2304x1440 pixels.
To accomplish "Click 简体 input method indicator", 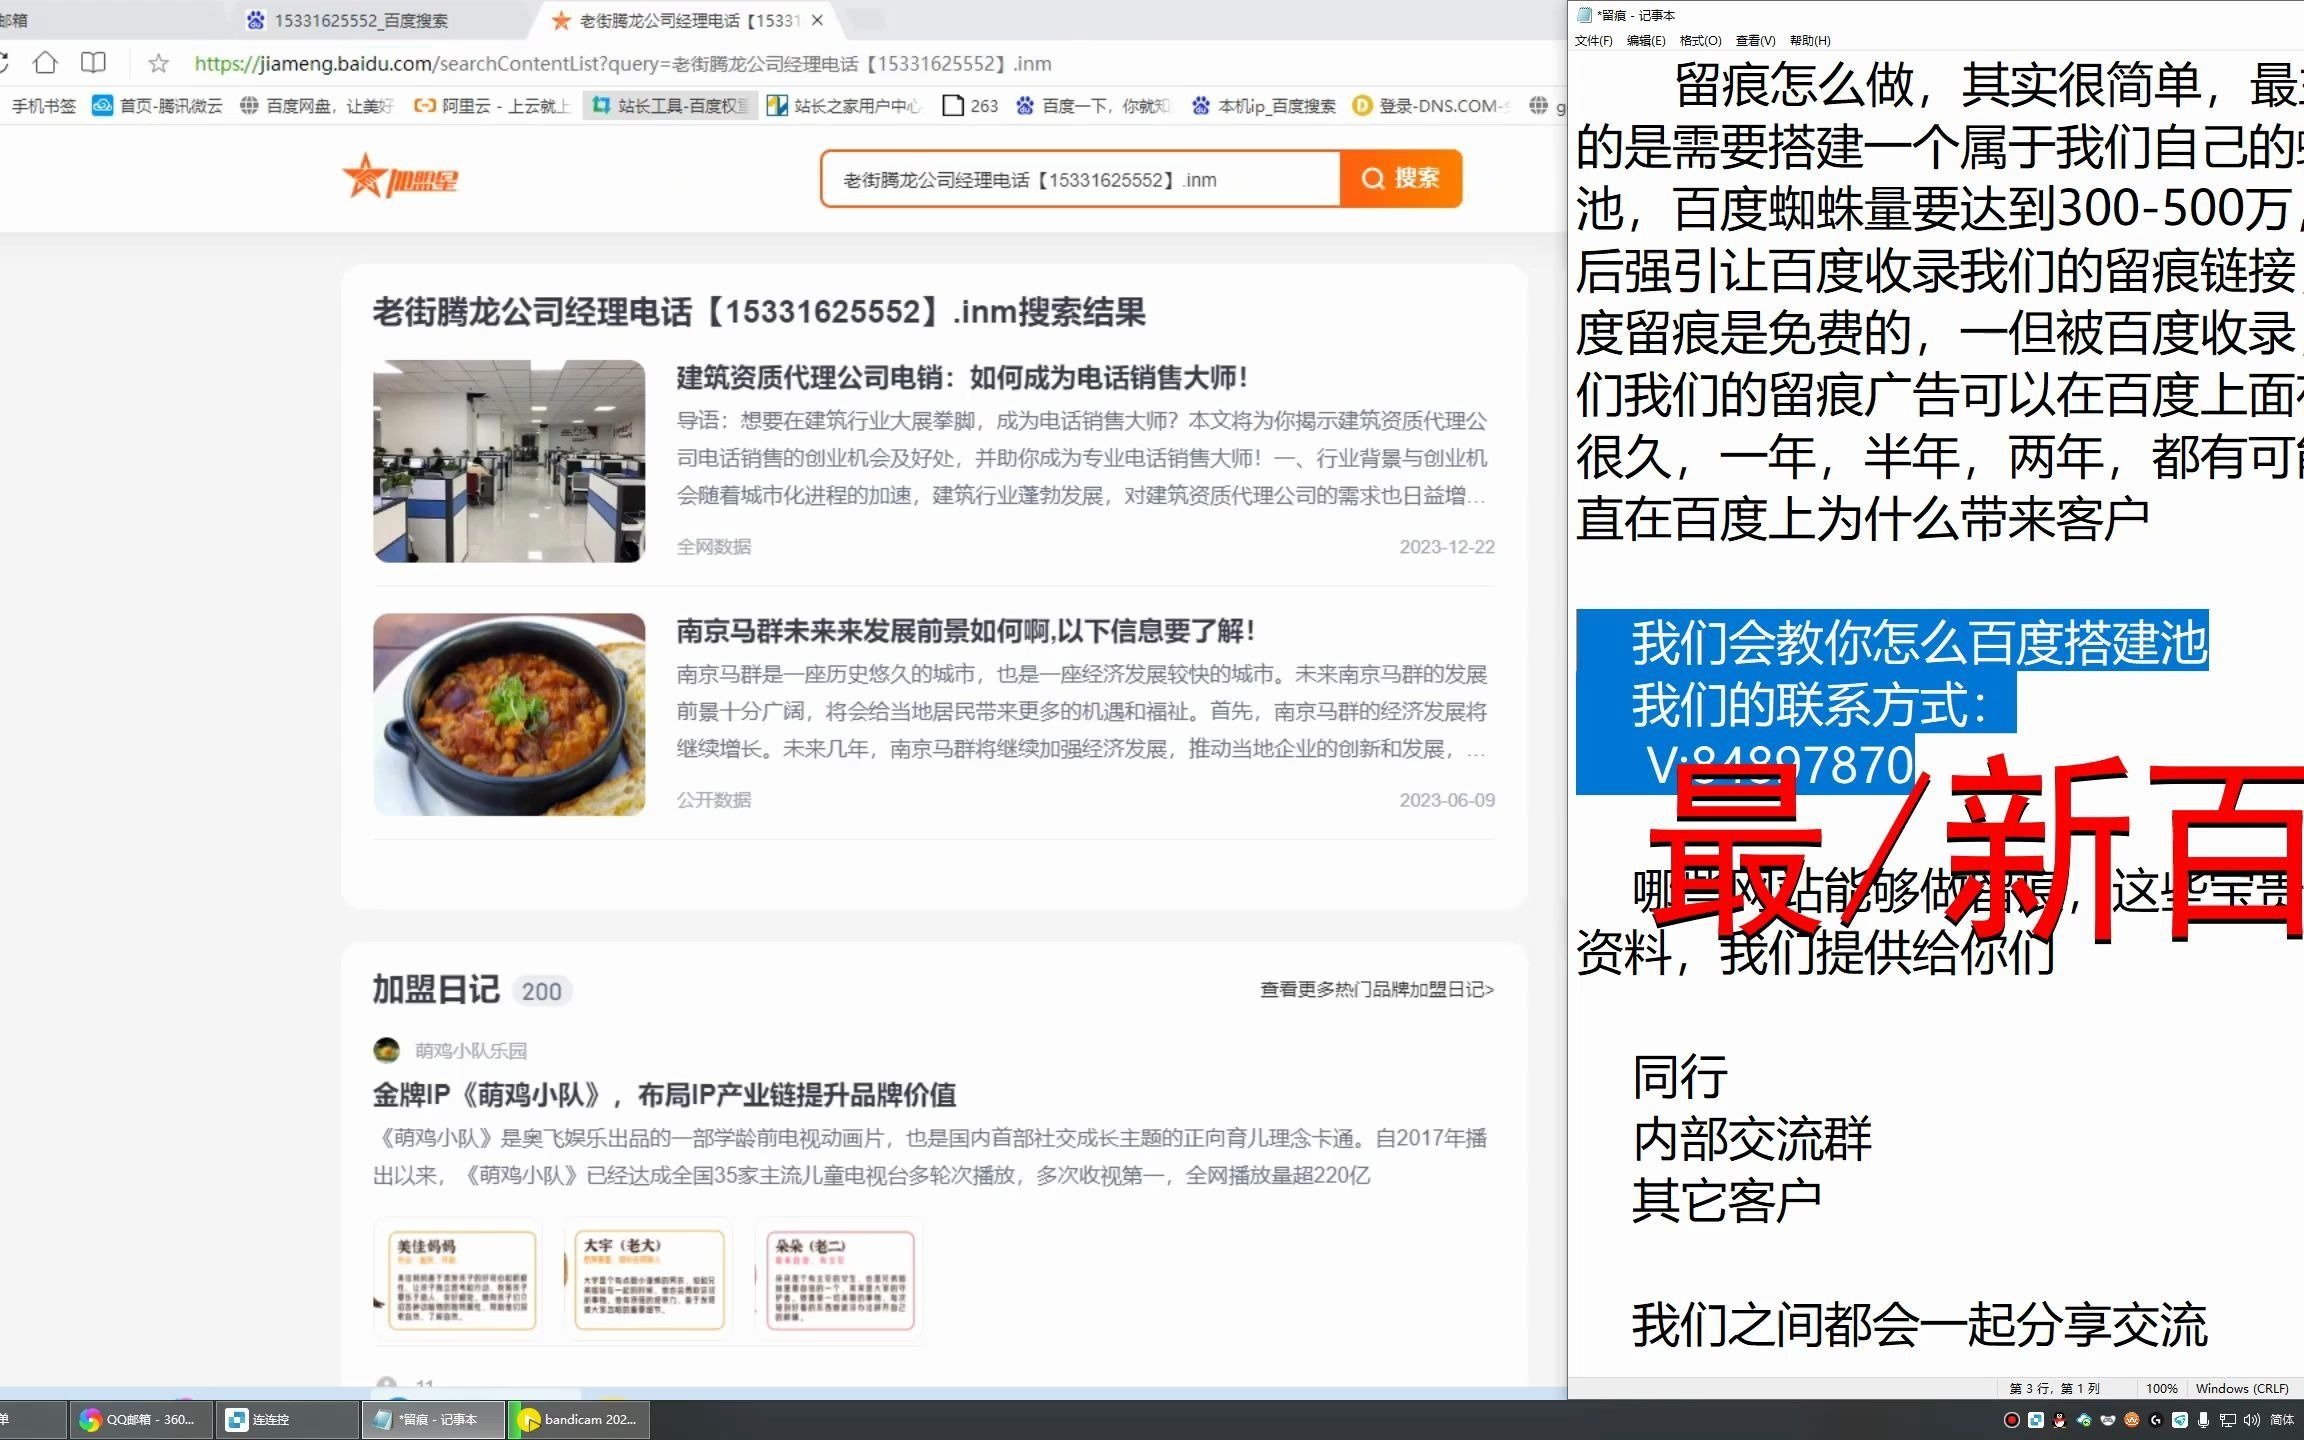I will click(x=2282, y=1420).
